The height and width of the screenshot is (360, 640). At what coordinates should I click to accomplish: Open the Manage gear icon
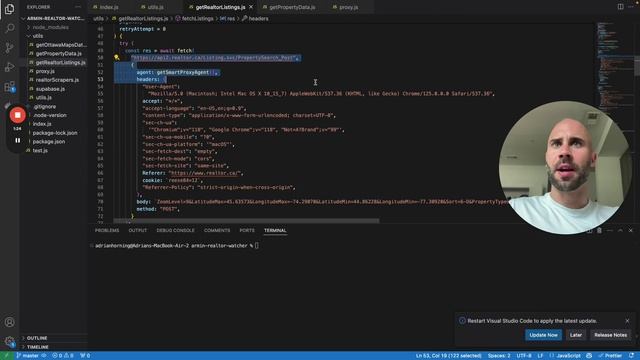9,341
